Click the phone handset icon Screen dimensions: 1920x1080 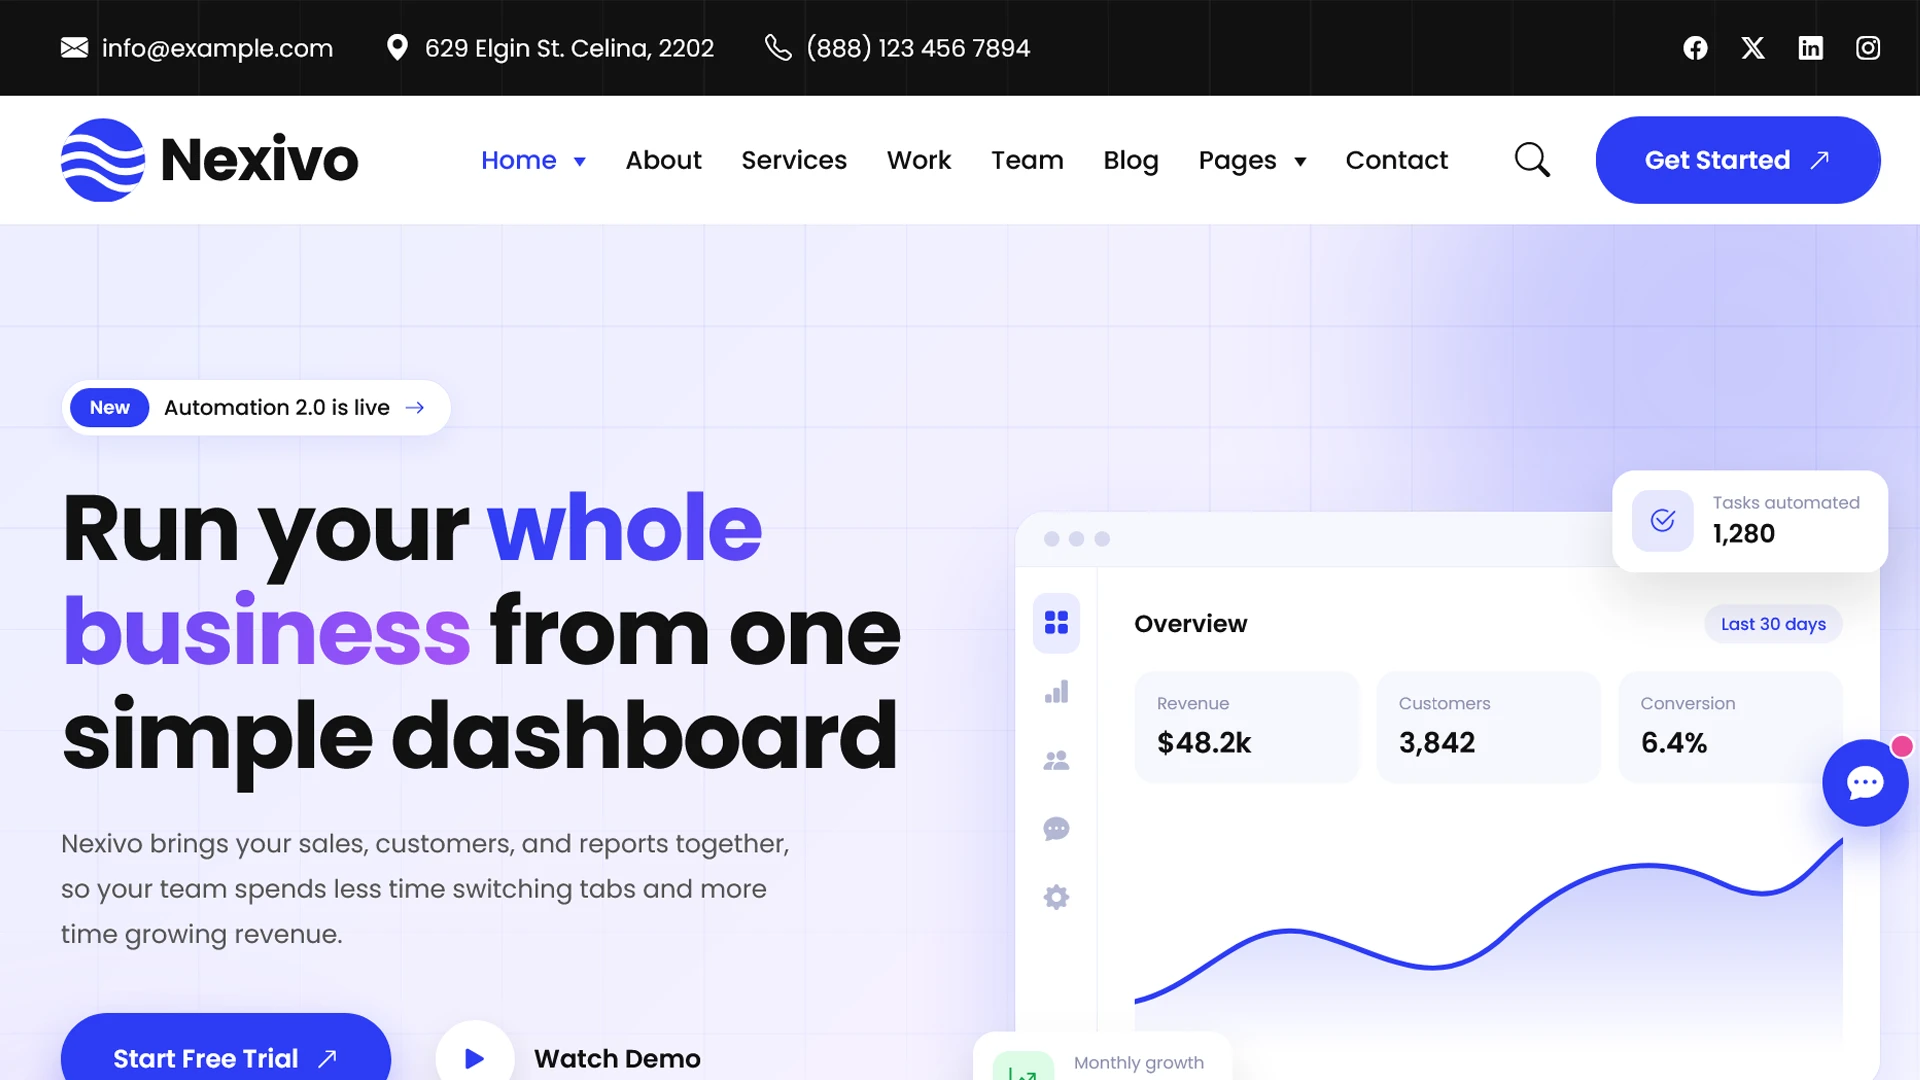778,48
